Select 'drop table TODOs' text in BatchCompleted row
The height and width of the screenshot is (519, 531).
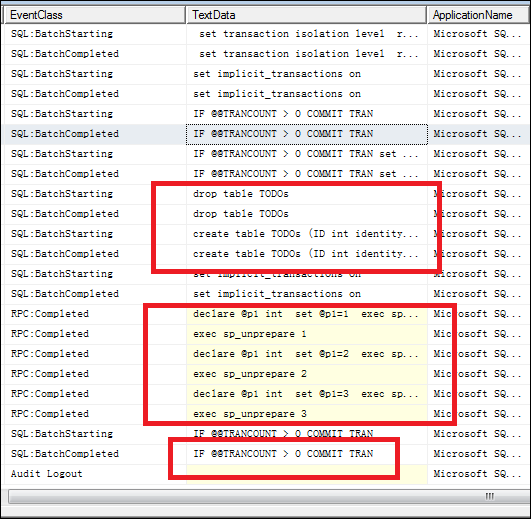(241, 214)
